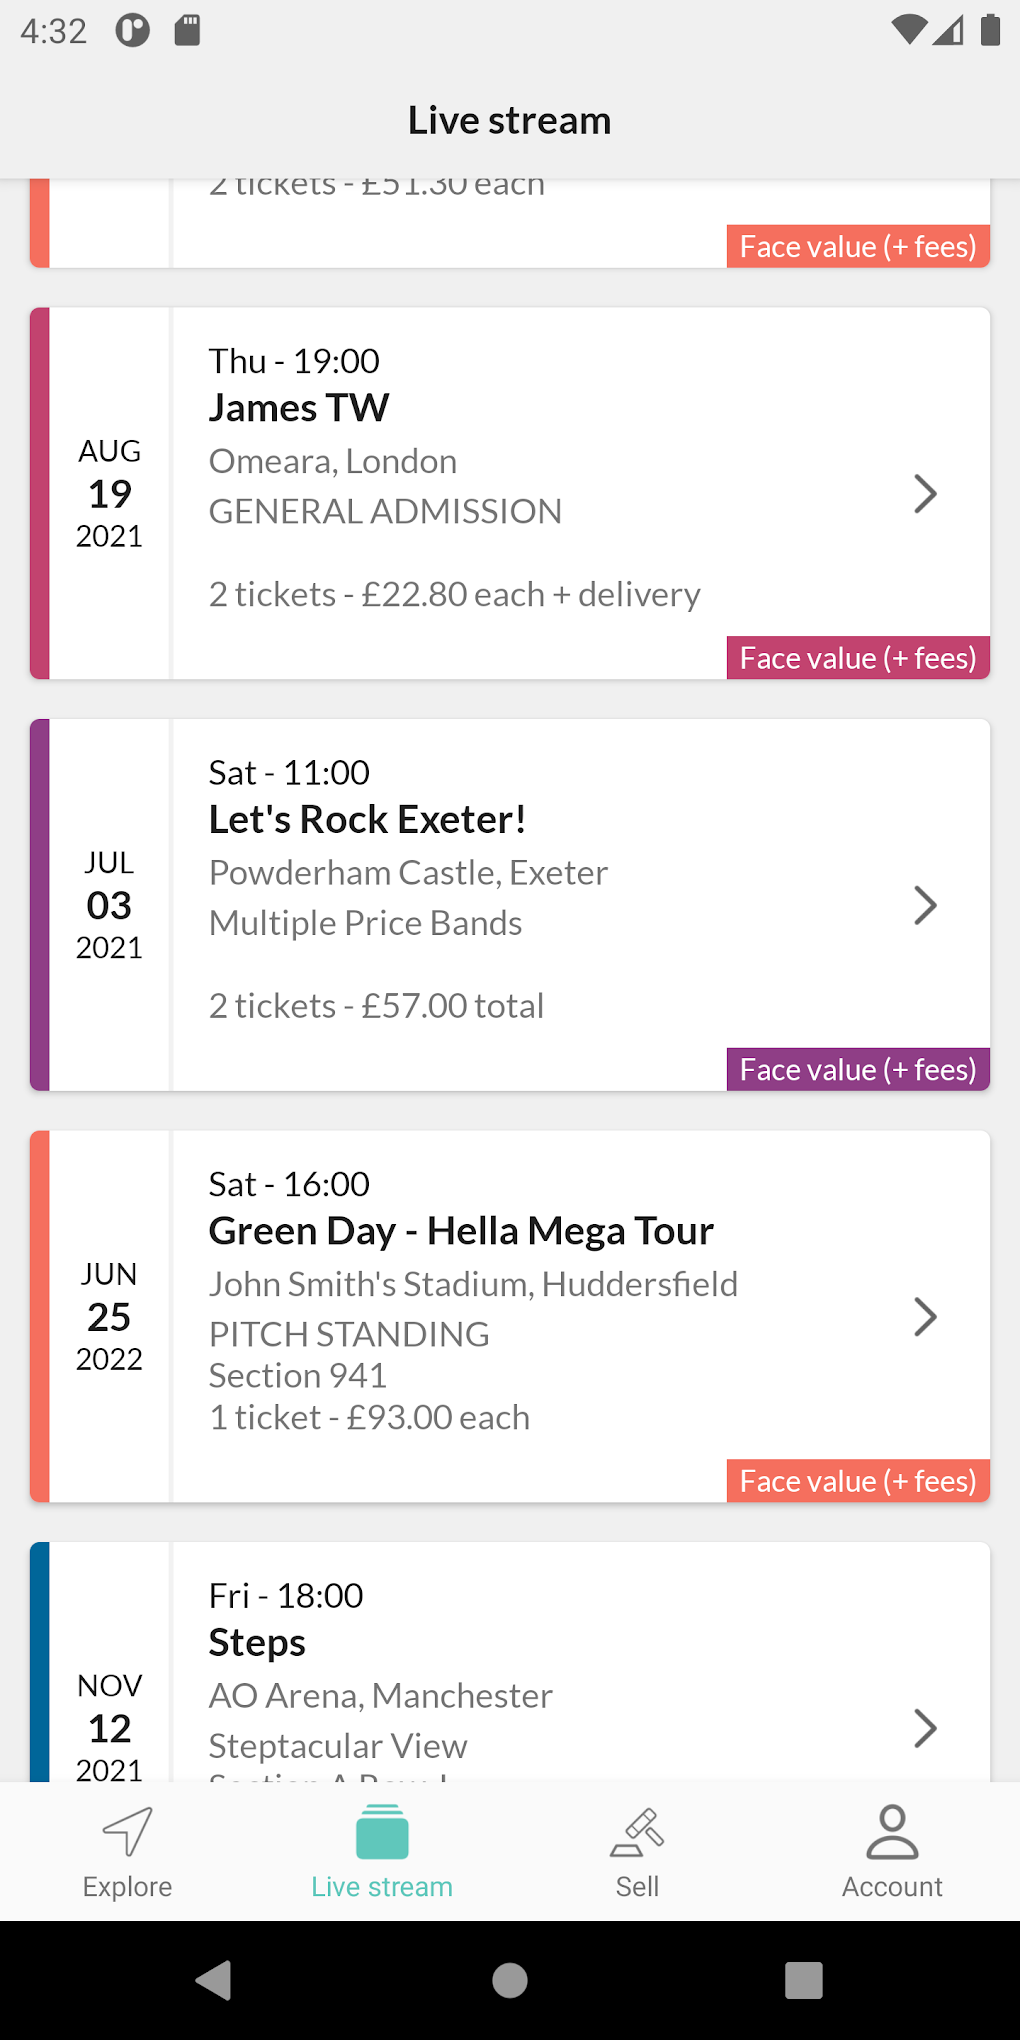This screenshot has width=1020, height=2040.
Task: Tap the Live stream ticket icon
Action: point(382,1832)
